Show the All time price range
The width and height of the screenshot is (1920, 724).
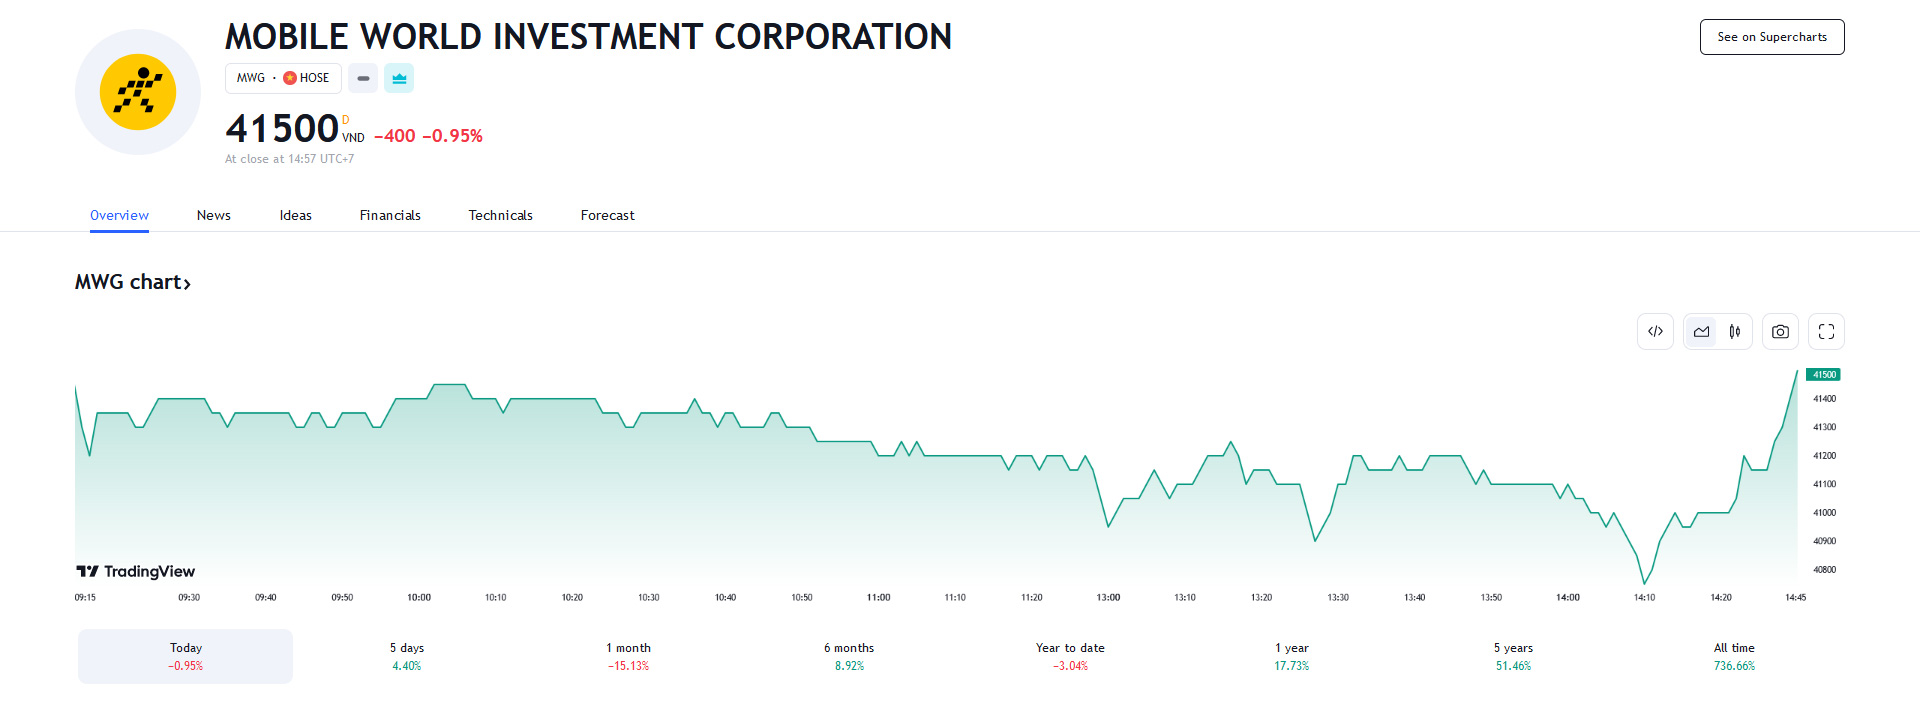pyautogui.click(x=1734, y=656)
